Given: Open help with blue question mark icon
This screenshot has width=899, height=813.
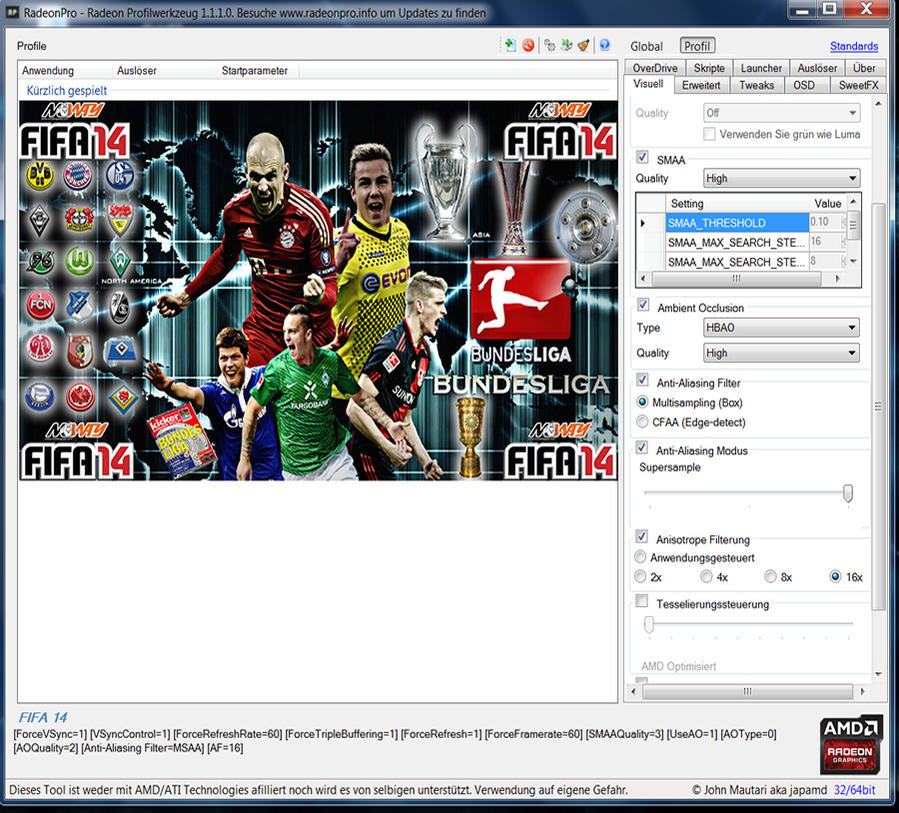Looking at the screenshot, I should [604, 45].
